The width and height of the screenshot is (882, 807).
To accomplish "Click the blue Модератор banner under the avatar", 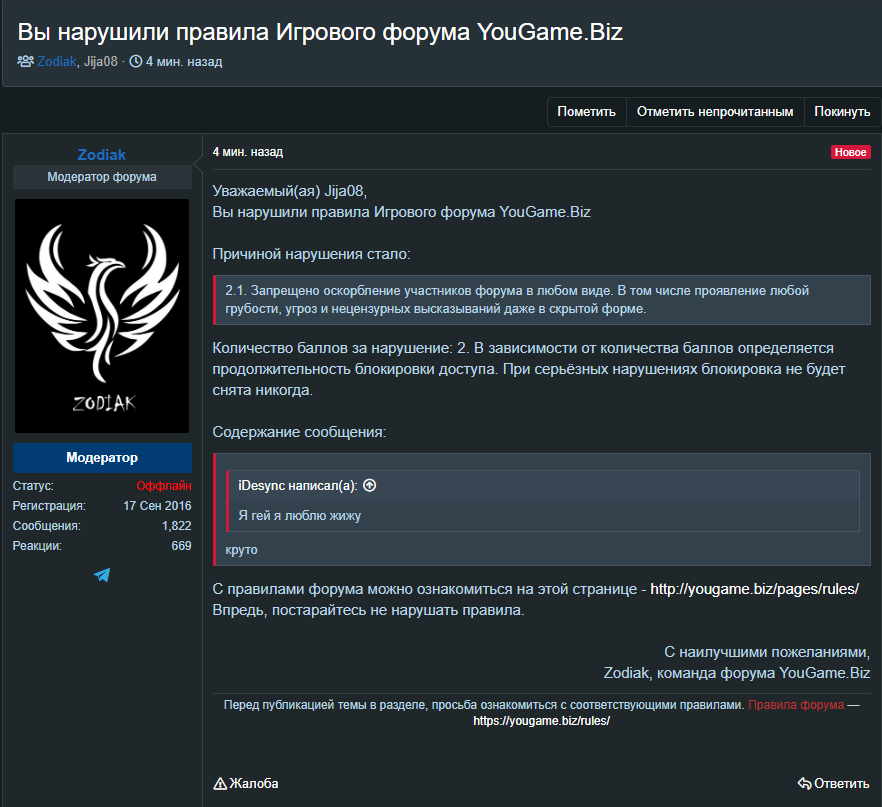I will (x=101, y=458).
